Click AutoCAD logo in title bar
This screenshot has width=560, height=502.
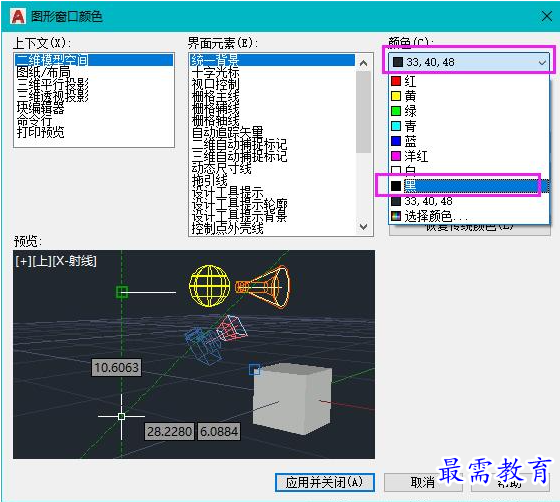[x=18, y=16]
